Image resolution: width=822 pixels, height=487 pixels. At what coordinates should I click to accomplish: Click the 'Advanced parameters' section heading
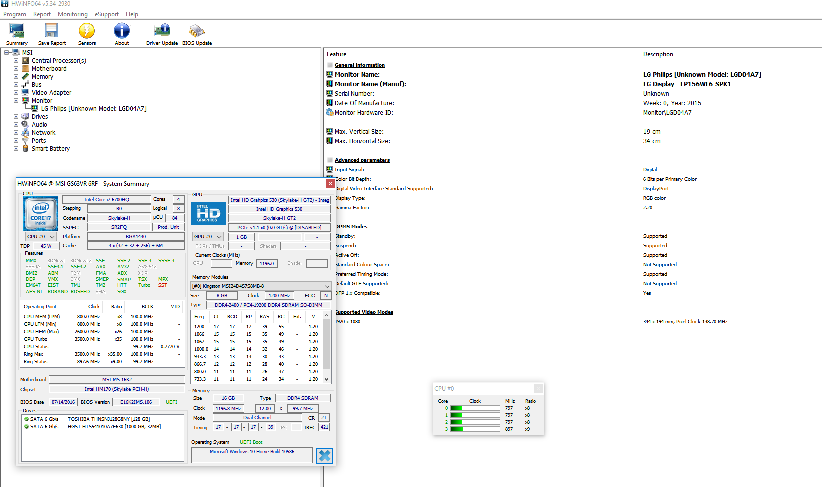(x=362, y=160)
